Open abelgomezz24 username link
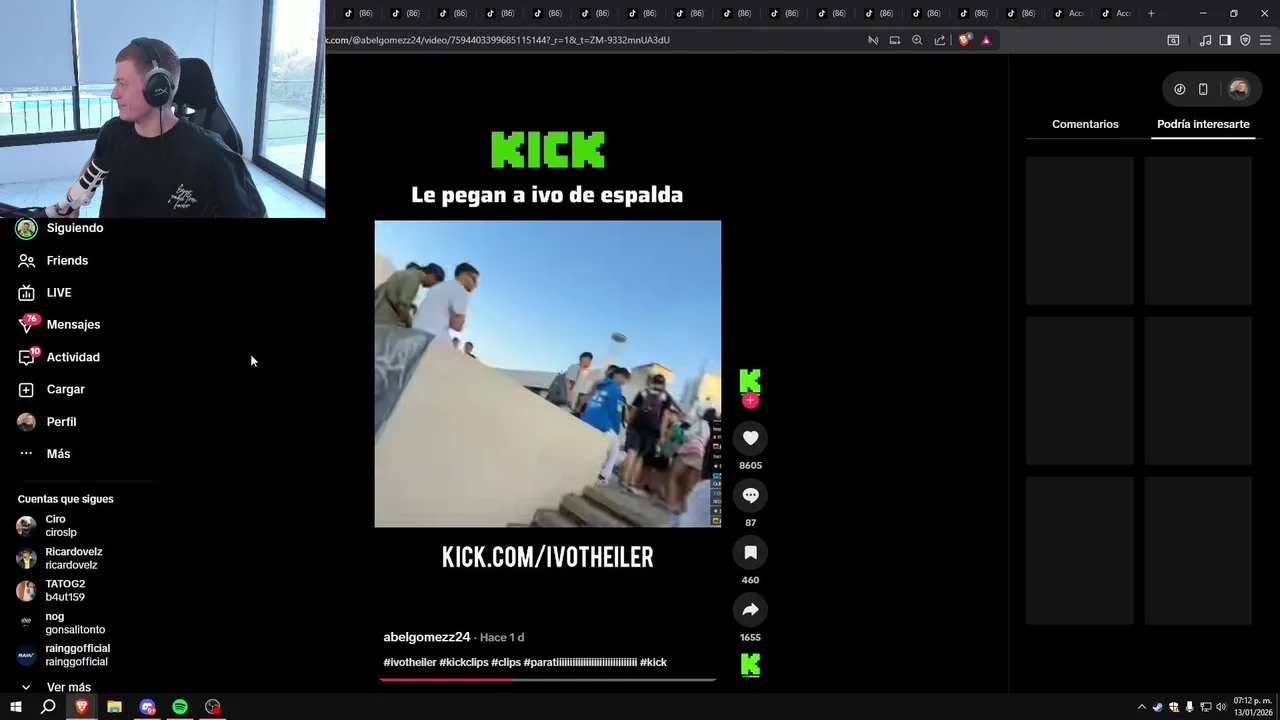 (x=427, y=637)
